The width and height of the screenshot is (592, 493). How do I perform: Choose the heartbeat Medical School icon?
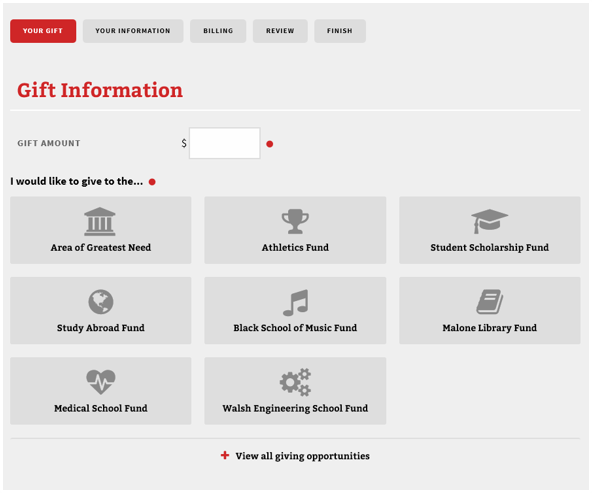point(100,382)
